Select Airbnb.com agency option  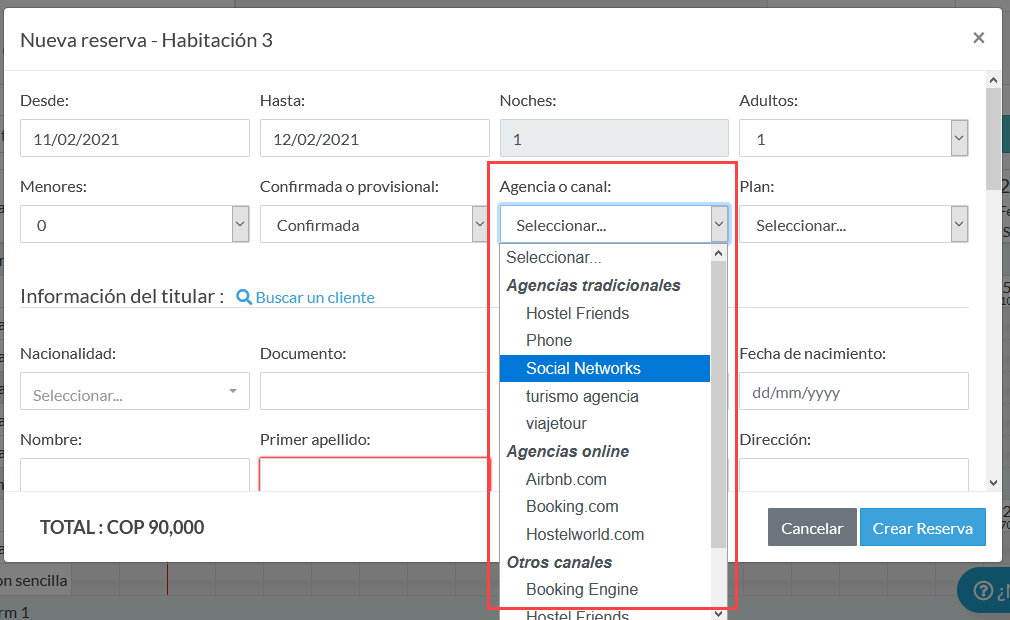point(605,479)
